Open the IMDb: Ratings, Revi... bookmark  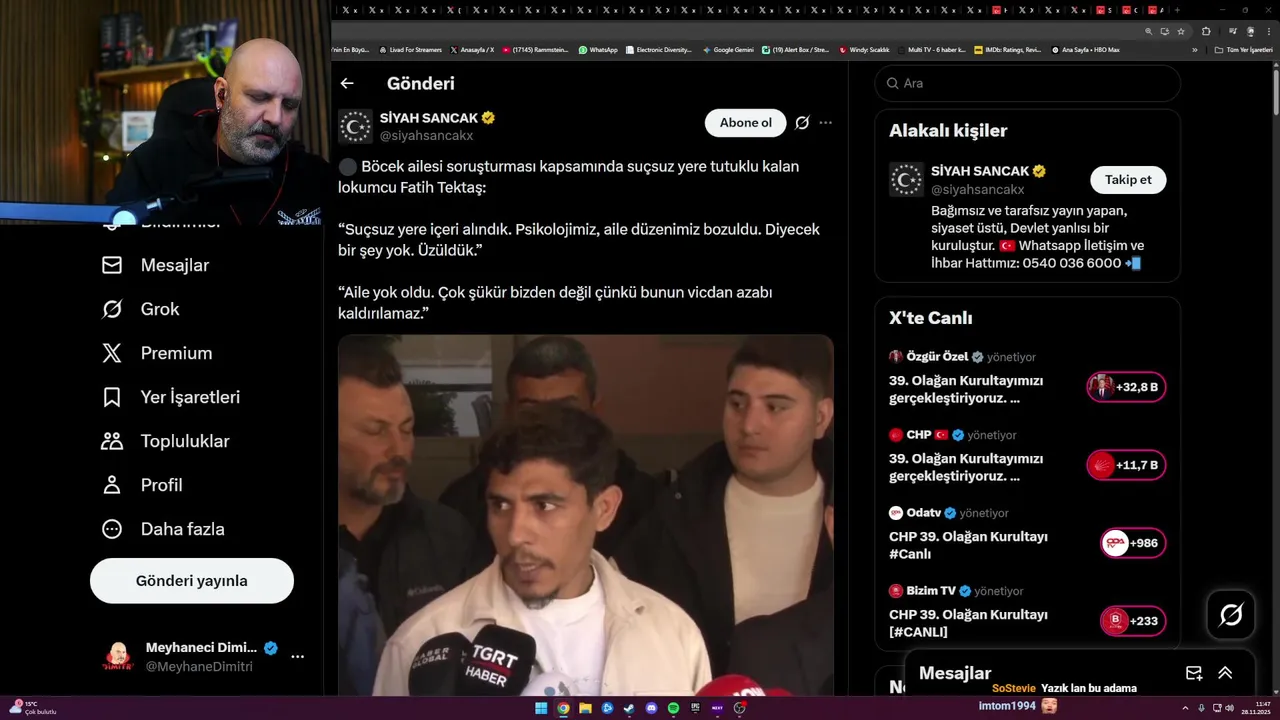[1008, 49]
